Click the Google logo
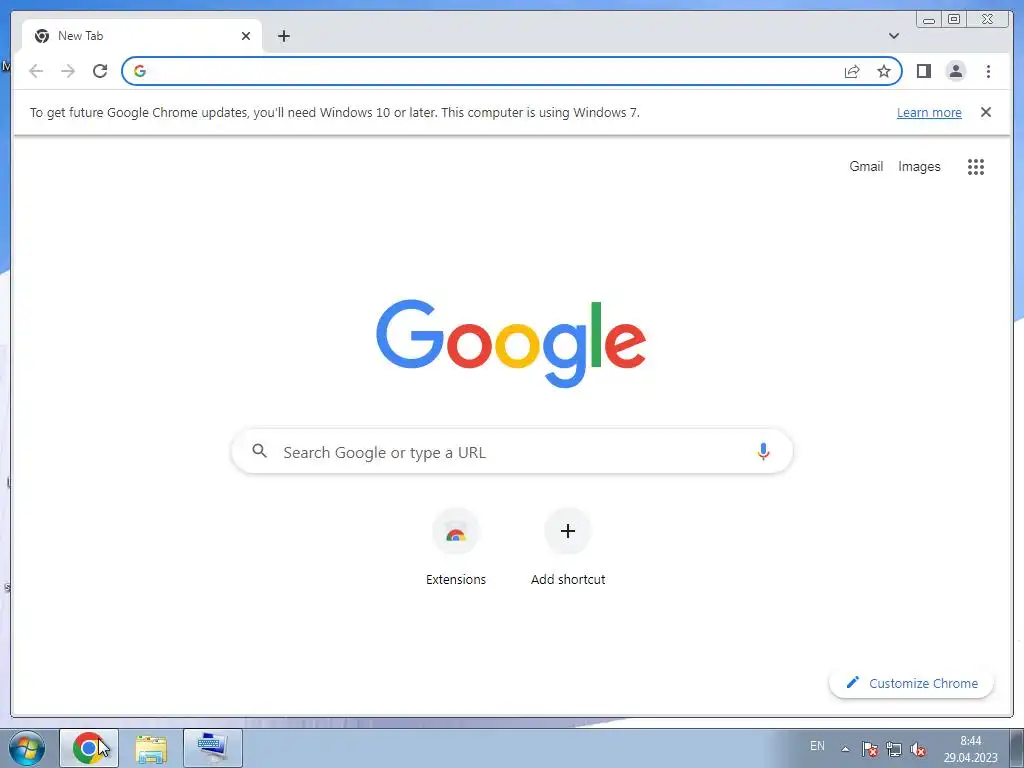 [511, 342]
